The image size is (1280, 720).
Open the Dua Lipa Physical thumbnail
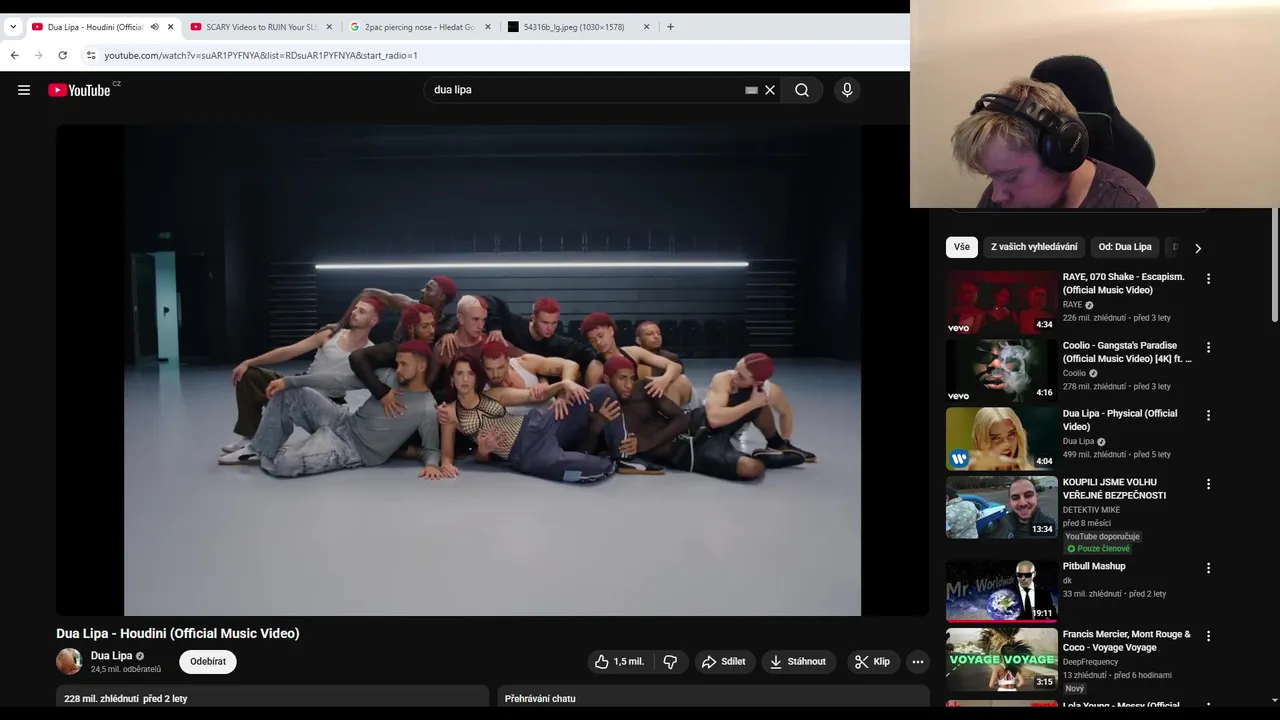[x=1002, y=439]
